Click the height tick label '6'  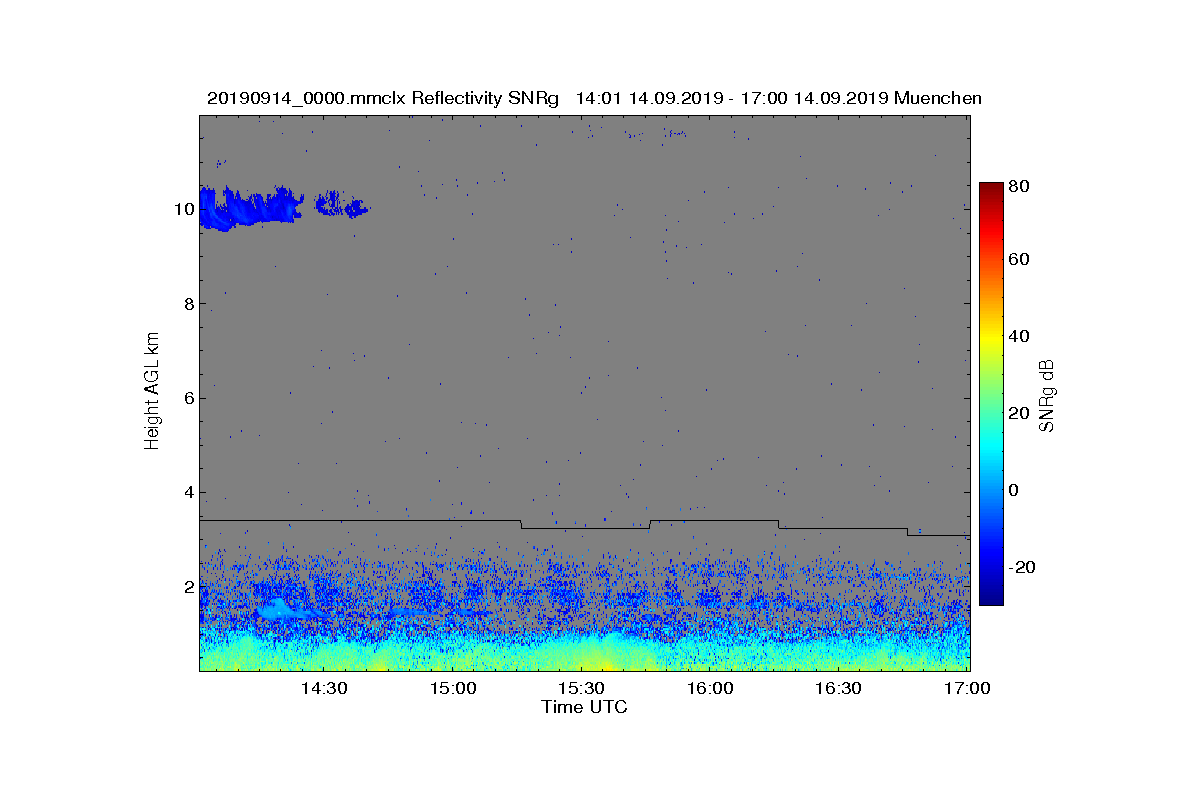tap(187, 398)
